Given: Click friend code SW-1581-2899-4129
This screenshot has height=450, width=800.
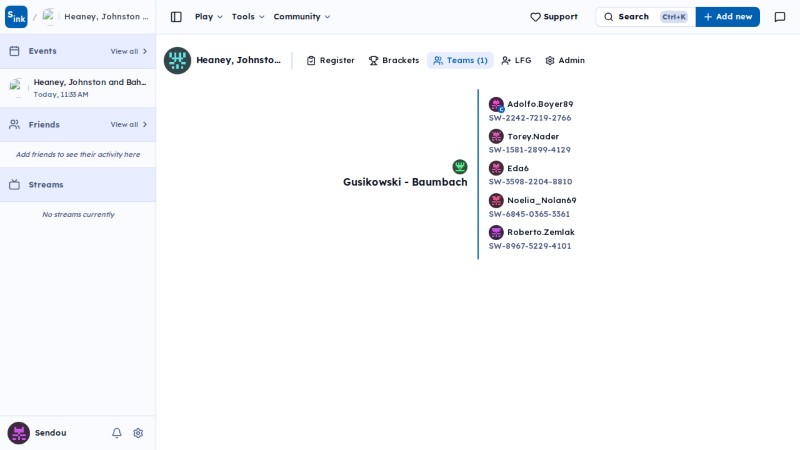Looking at the screenshot, I should [530, 150].
